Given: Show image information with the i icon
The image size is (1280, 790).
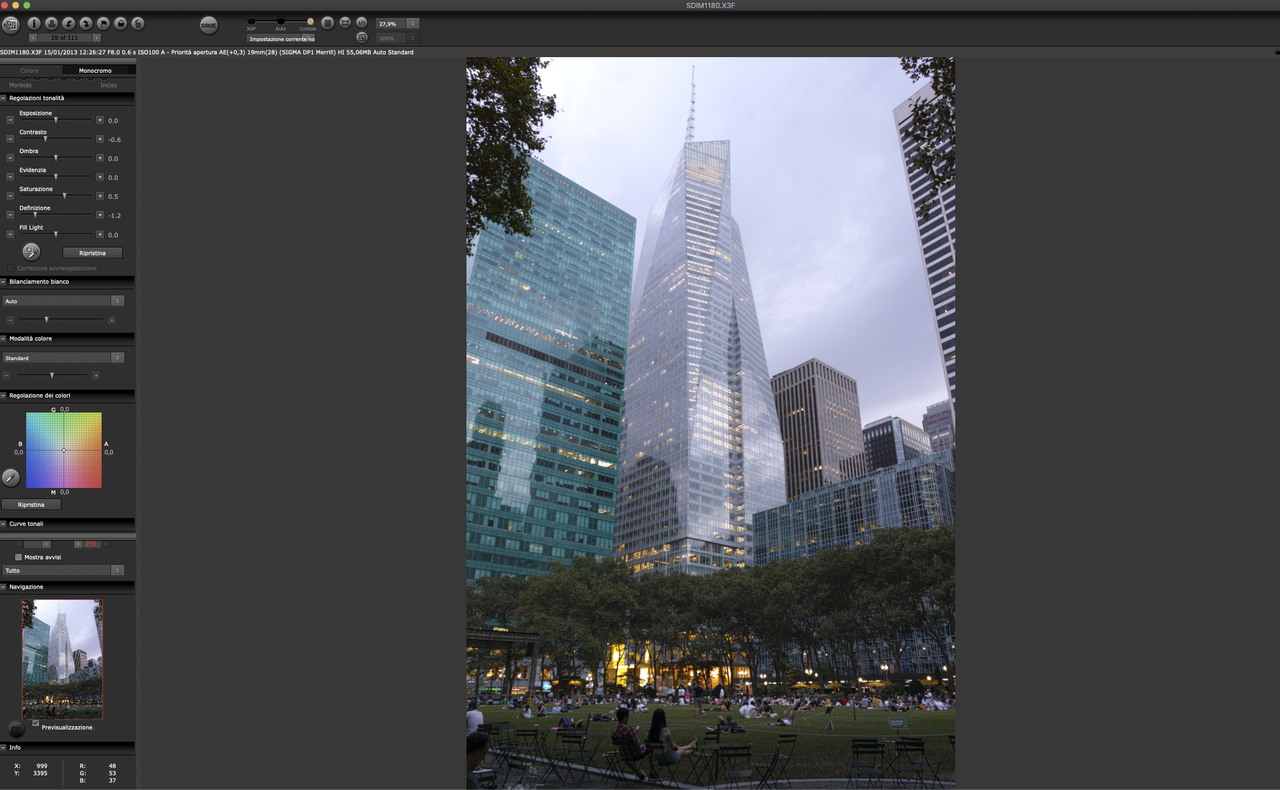Looking at the screenshot, I should point(34,23).
